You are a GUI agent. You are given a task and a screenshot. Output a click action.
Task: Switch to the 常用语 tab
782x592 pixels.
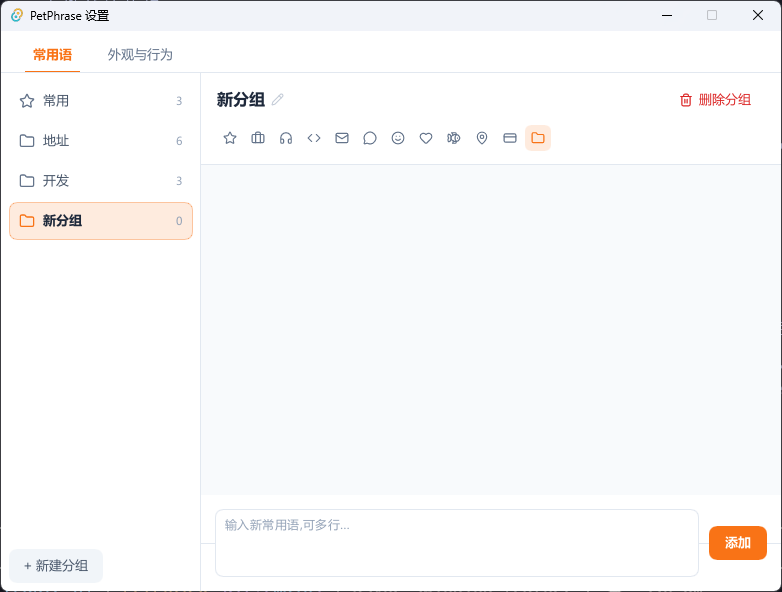[x=52, y=54]
